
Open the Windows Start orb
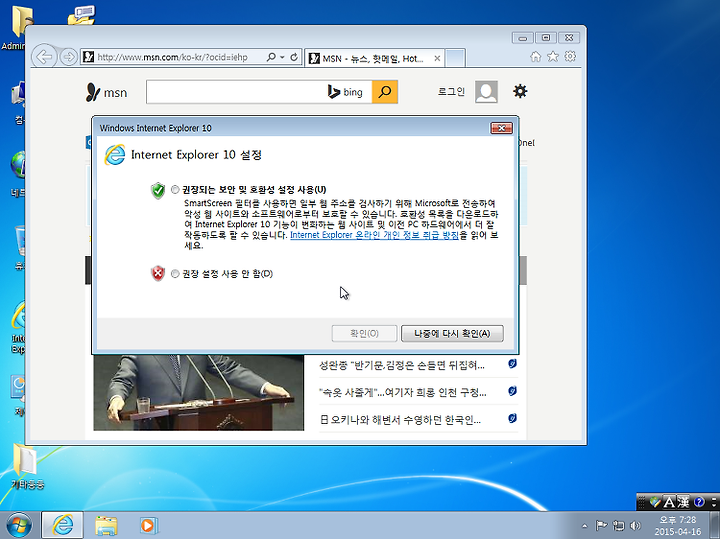pyautogui.click(x=19, y=525)
